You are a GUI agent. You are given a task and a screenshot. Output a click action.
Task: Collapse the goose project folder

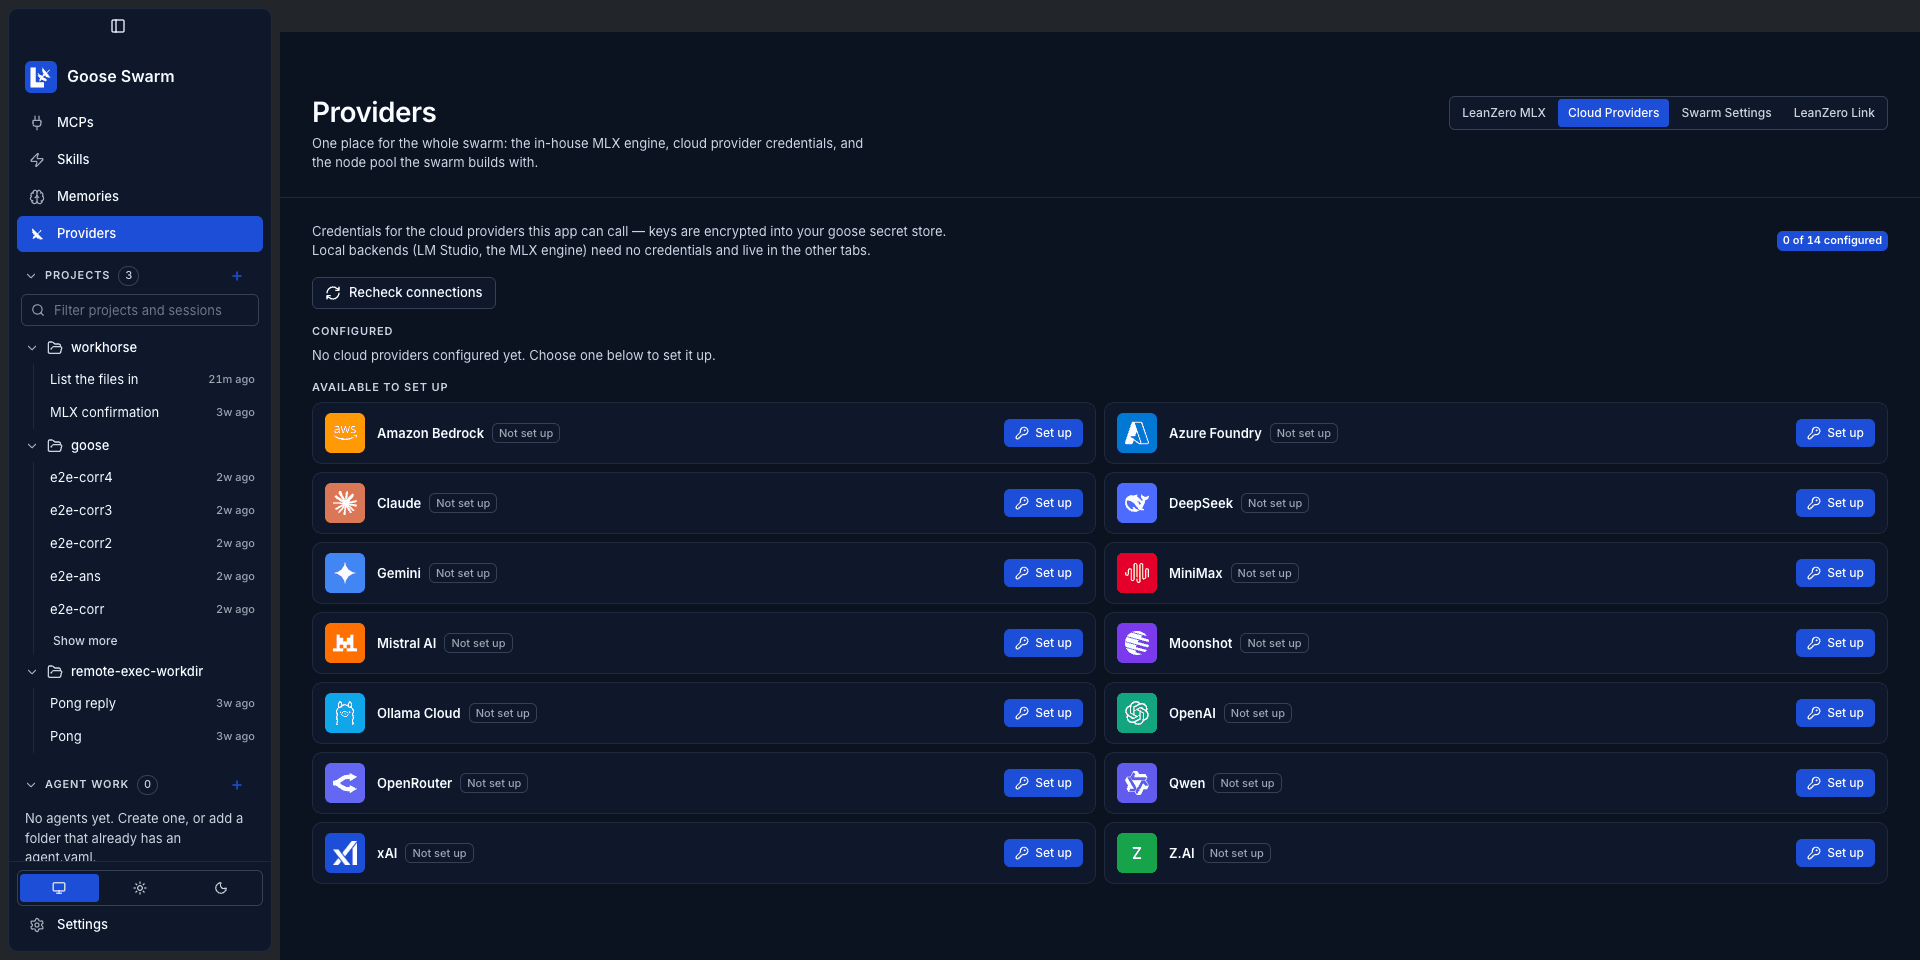pyautogui.click(x=32, y=446)
